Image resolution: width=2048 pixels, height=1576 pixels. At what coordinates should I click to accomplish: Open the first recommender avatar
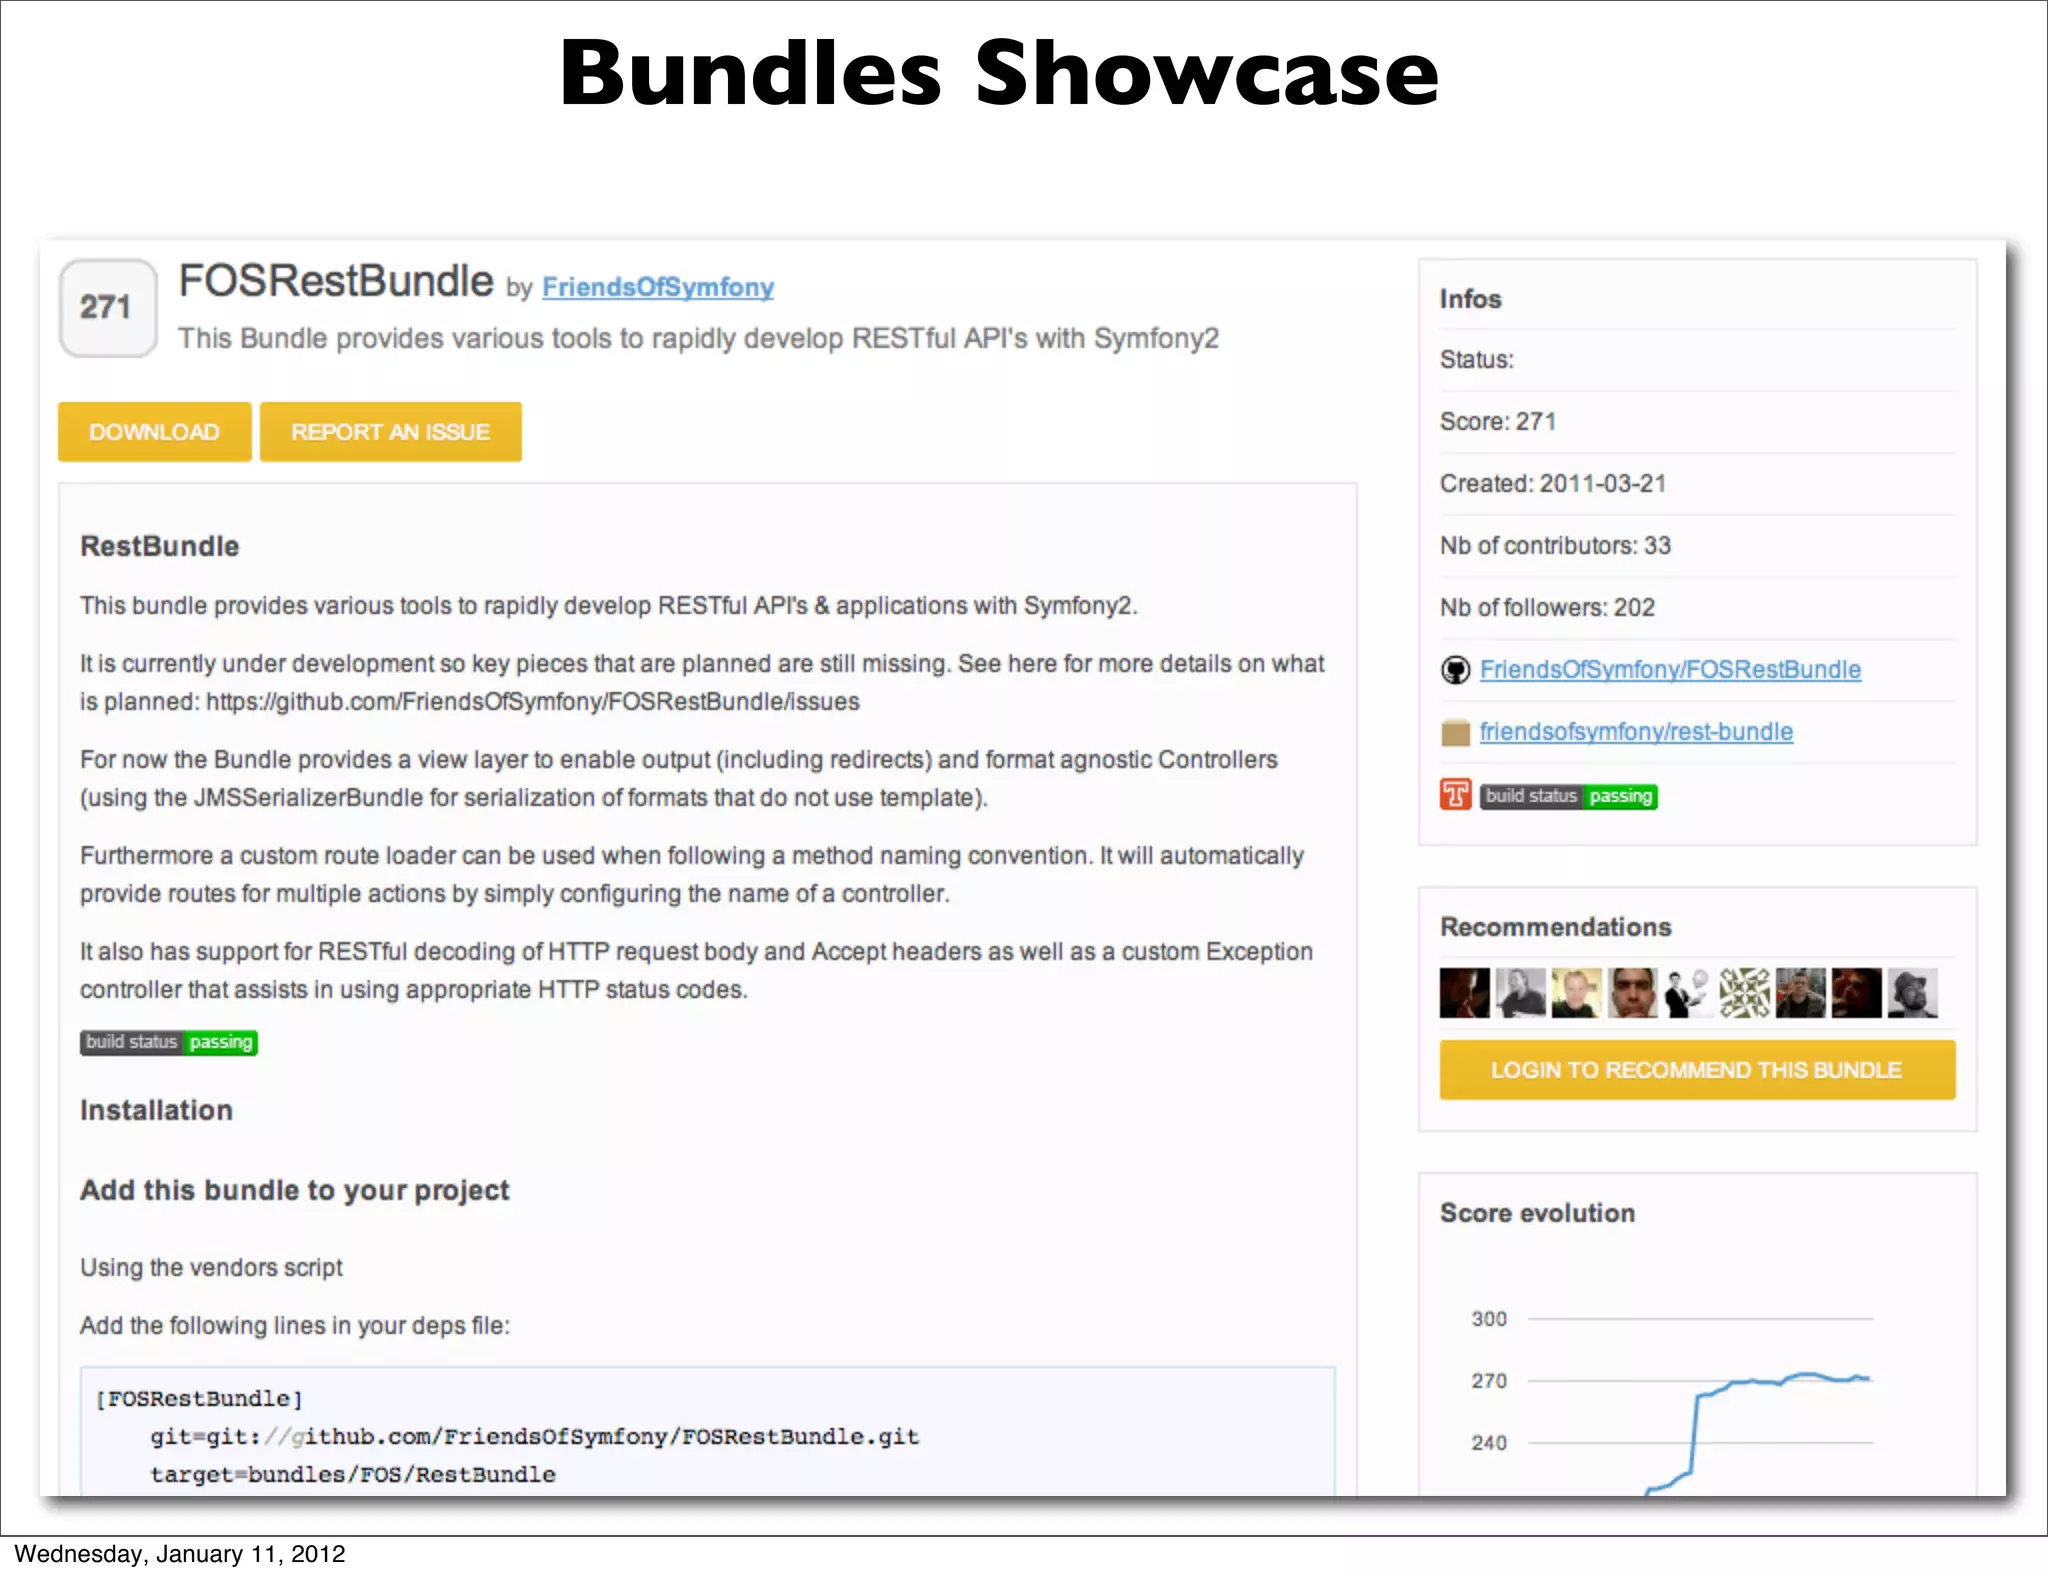[x=1465, y=993]
